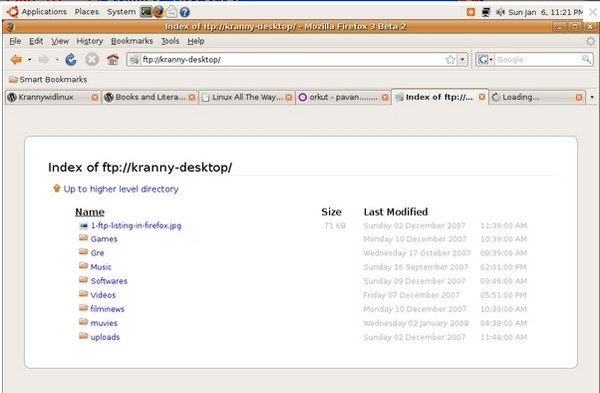Open the search engine selector dropdown
This screenshot has width=600, height=393.
coord(485,60)
